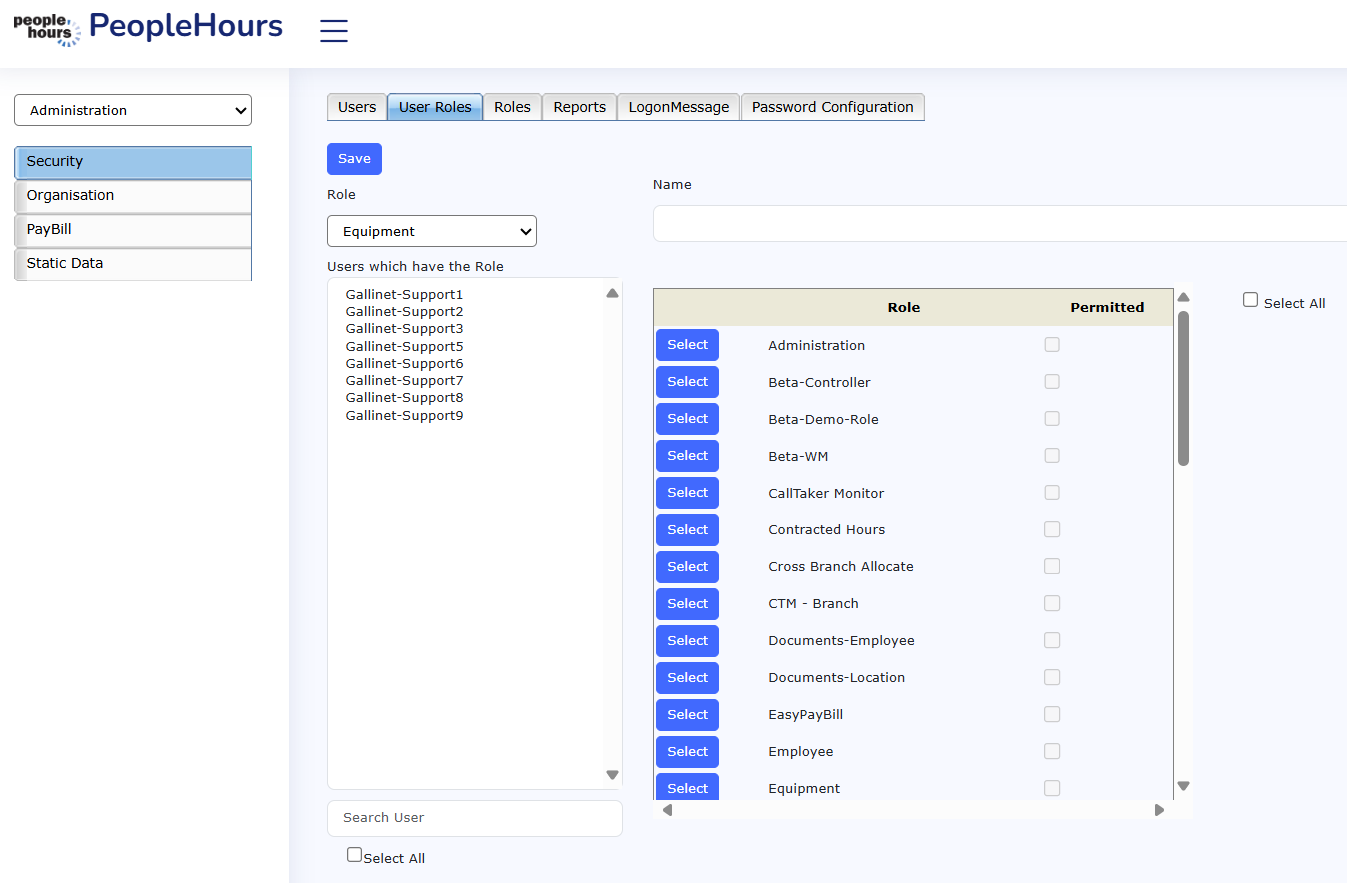Go to the Reports tab
Viewport: 1347px width, 883px height.
click(579, 107)
